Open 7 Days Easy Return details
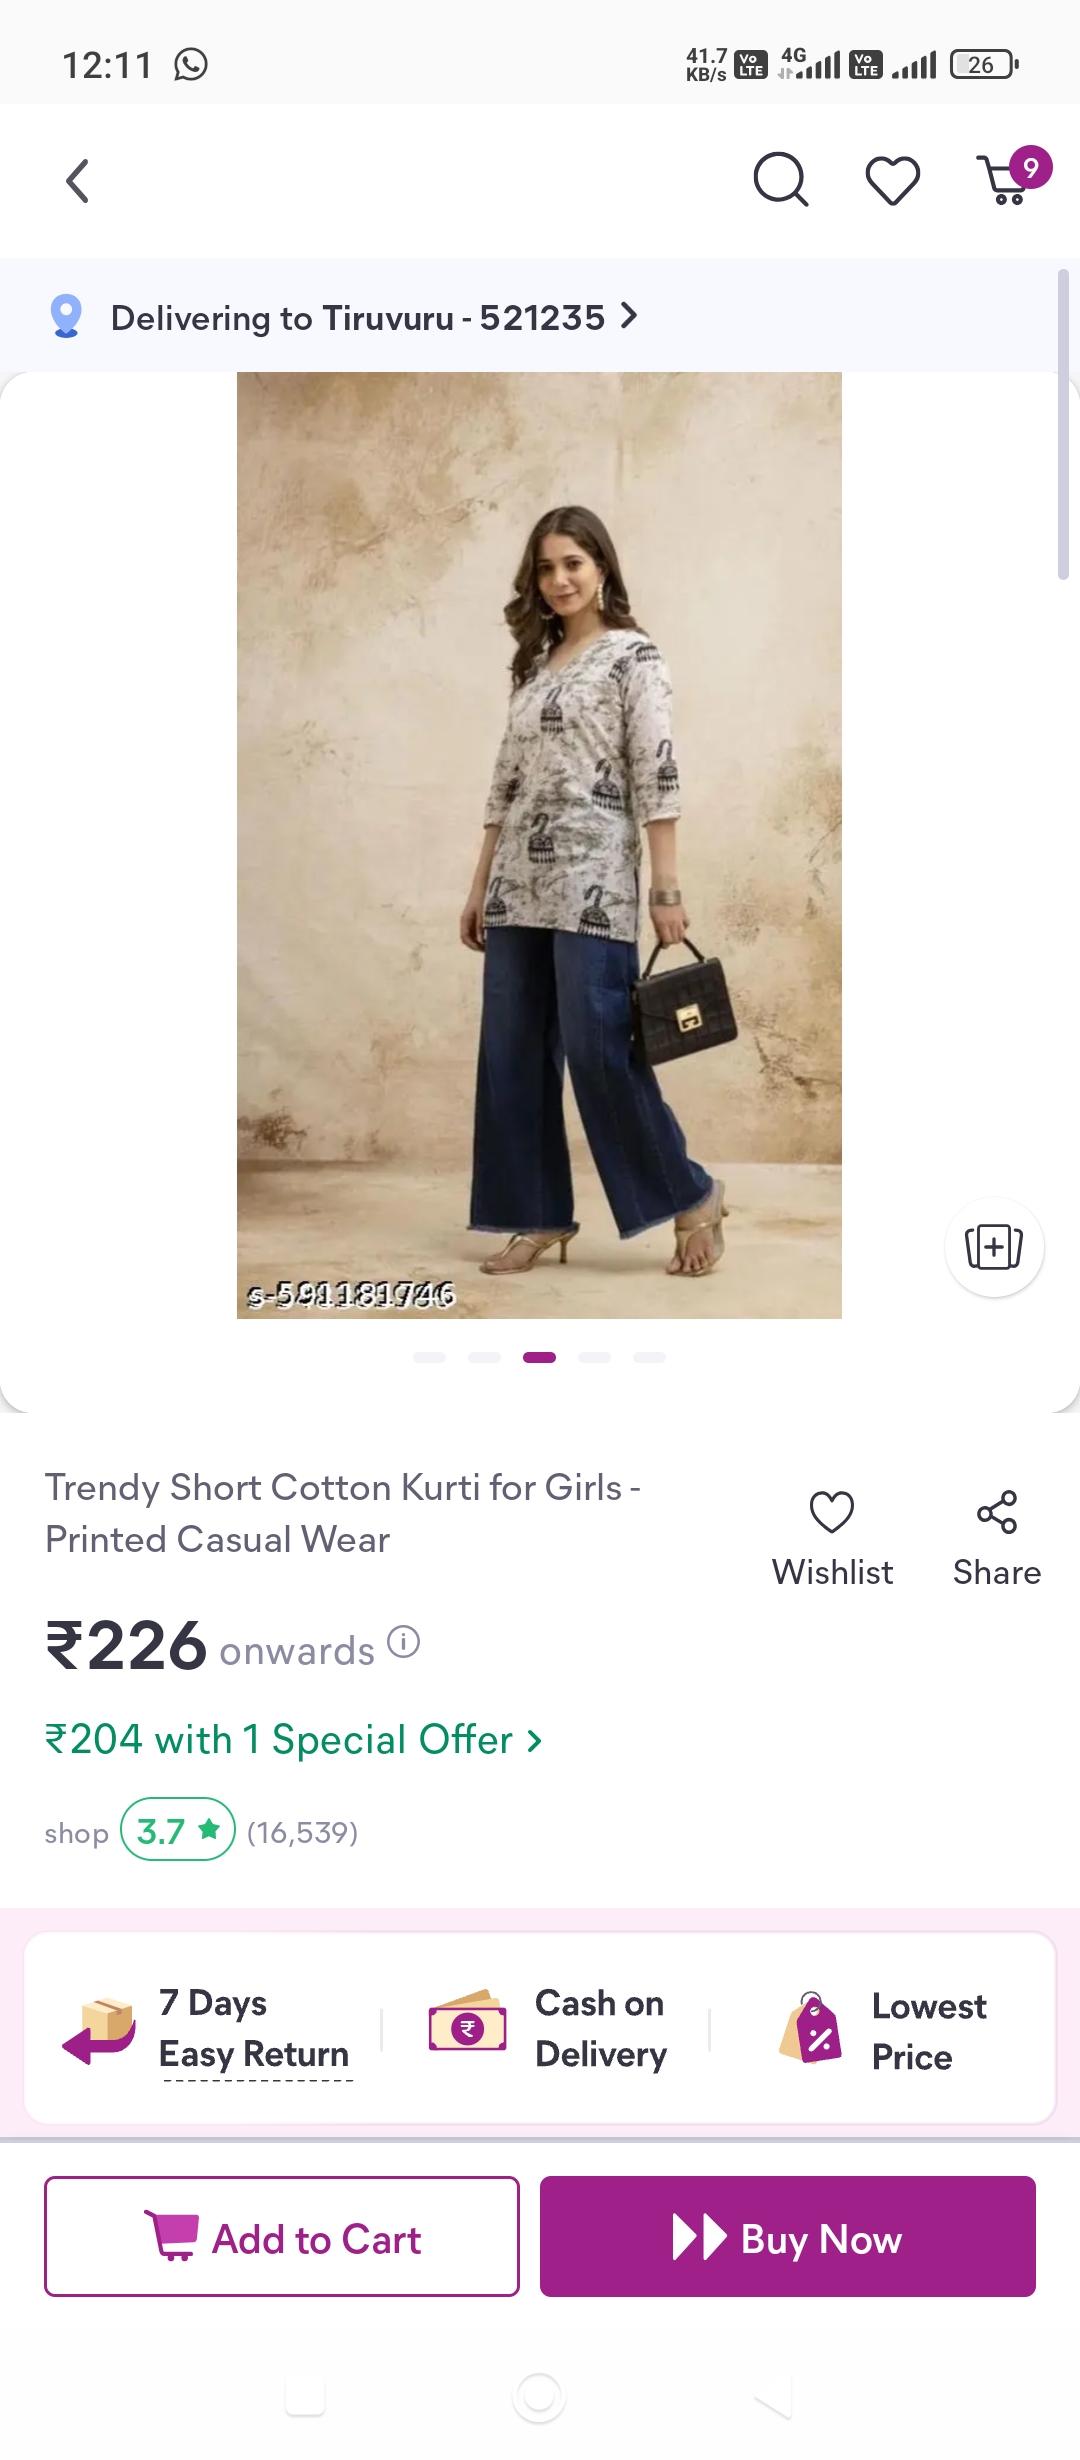The width and height of the screenshot is (1080, 2460). [x=254, y=2028]
